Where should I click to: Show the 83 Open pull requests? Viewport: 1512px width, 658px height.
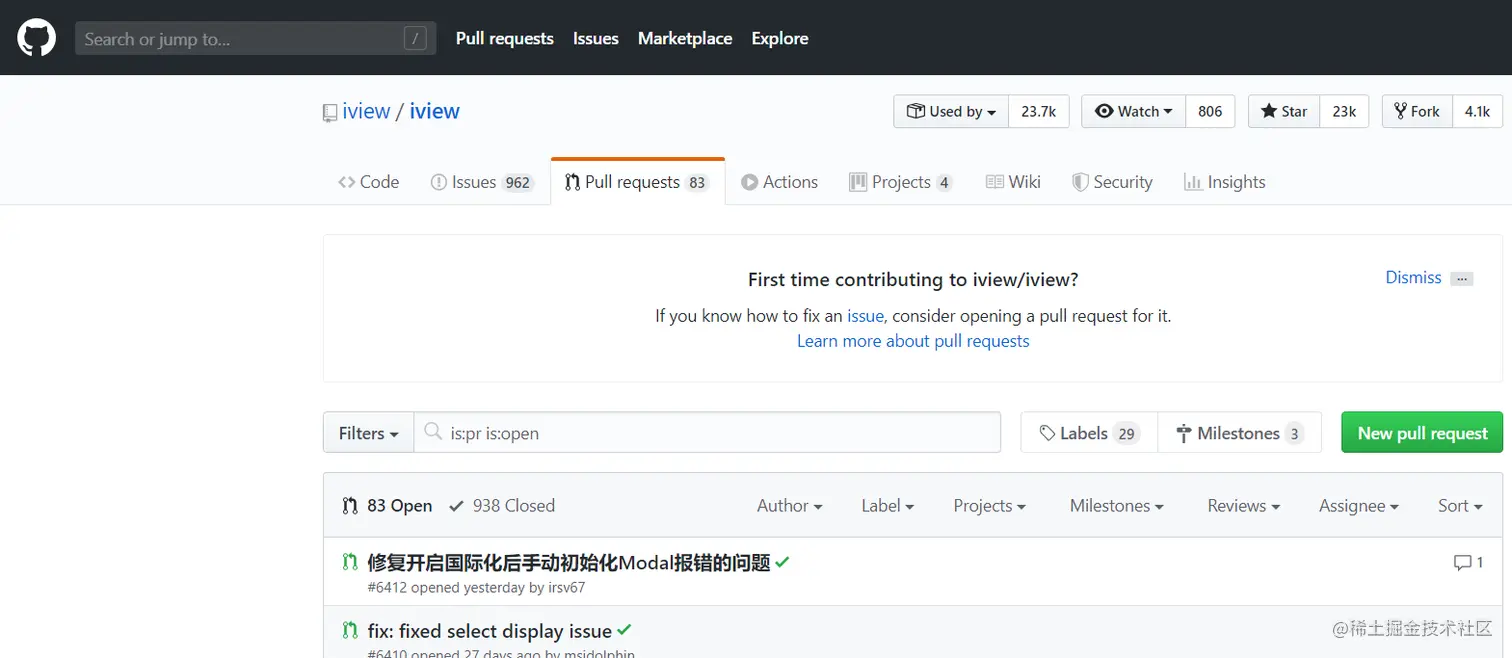pos(388,506)
